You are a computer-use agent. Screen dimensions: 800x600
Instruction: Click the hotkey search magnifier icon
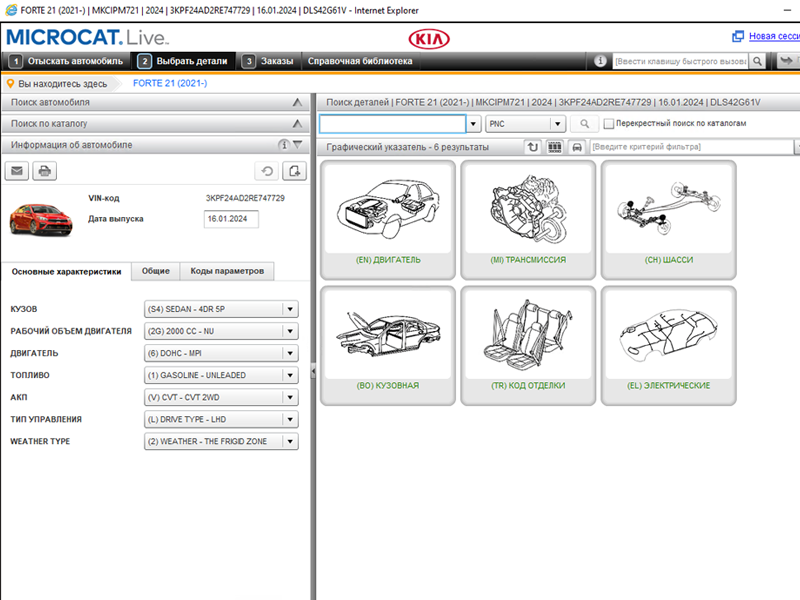coord(758,61)
